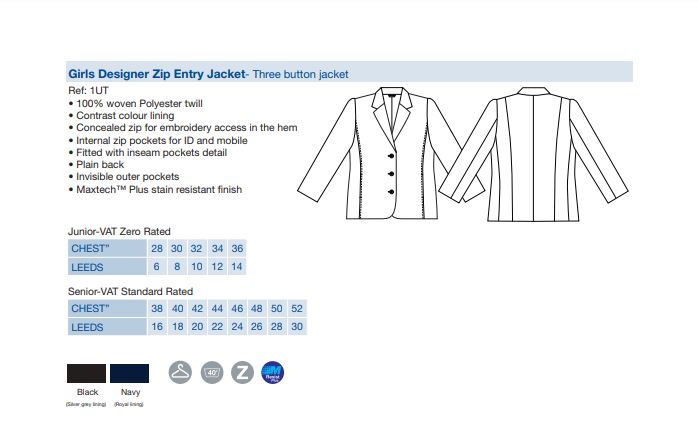Screen dimensions: 698x448
Task: Click the Ref: 1UT reference text
Action: pos(88,90)
